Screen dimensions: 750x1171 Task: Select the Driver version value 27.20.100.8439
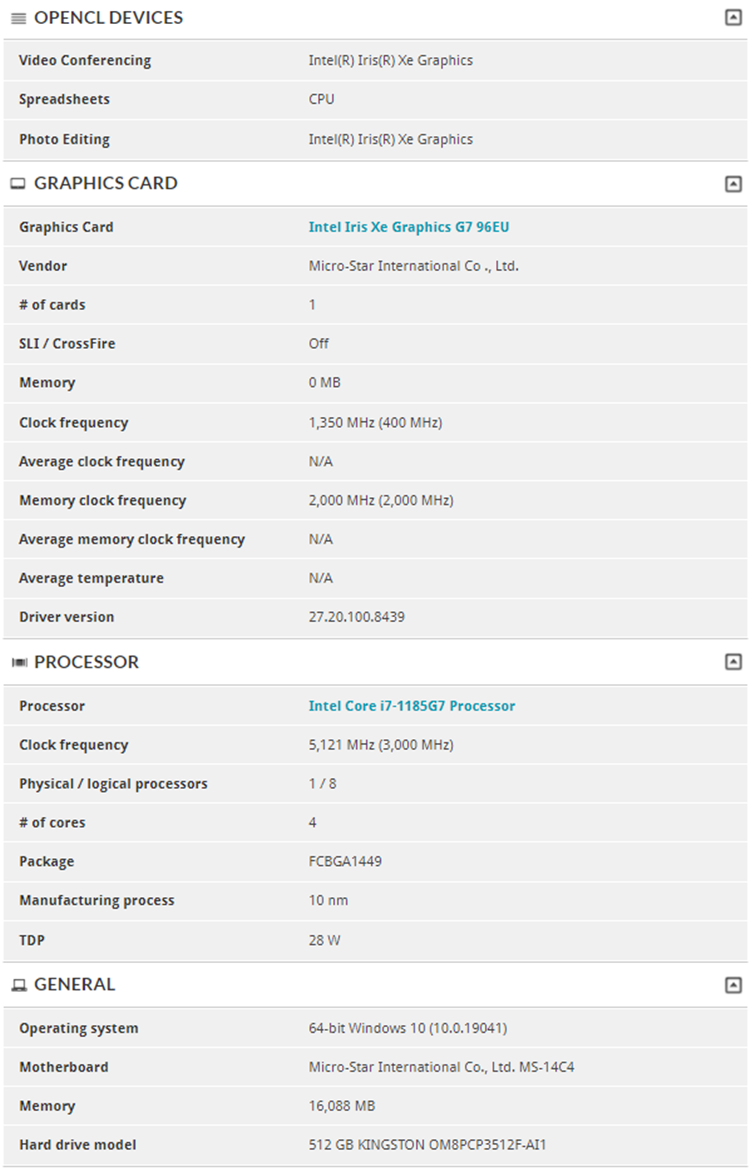tap(356, 617)
